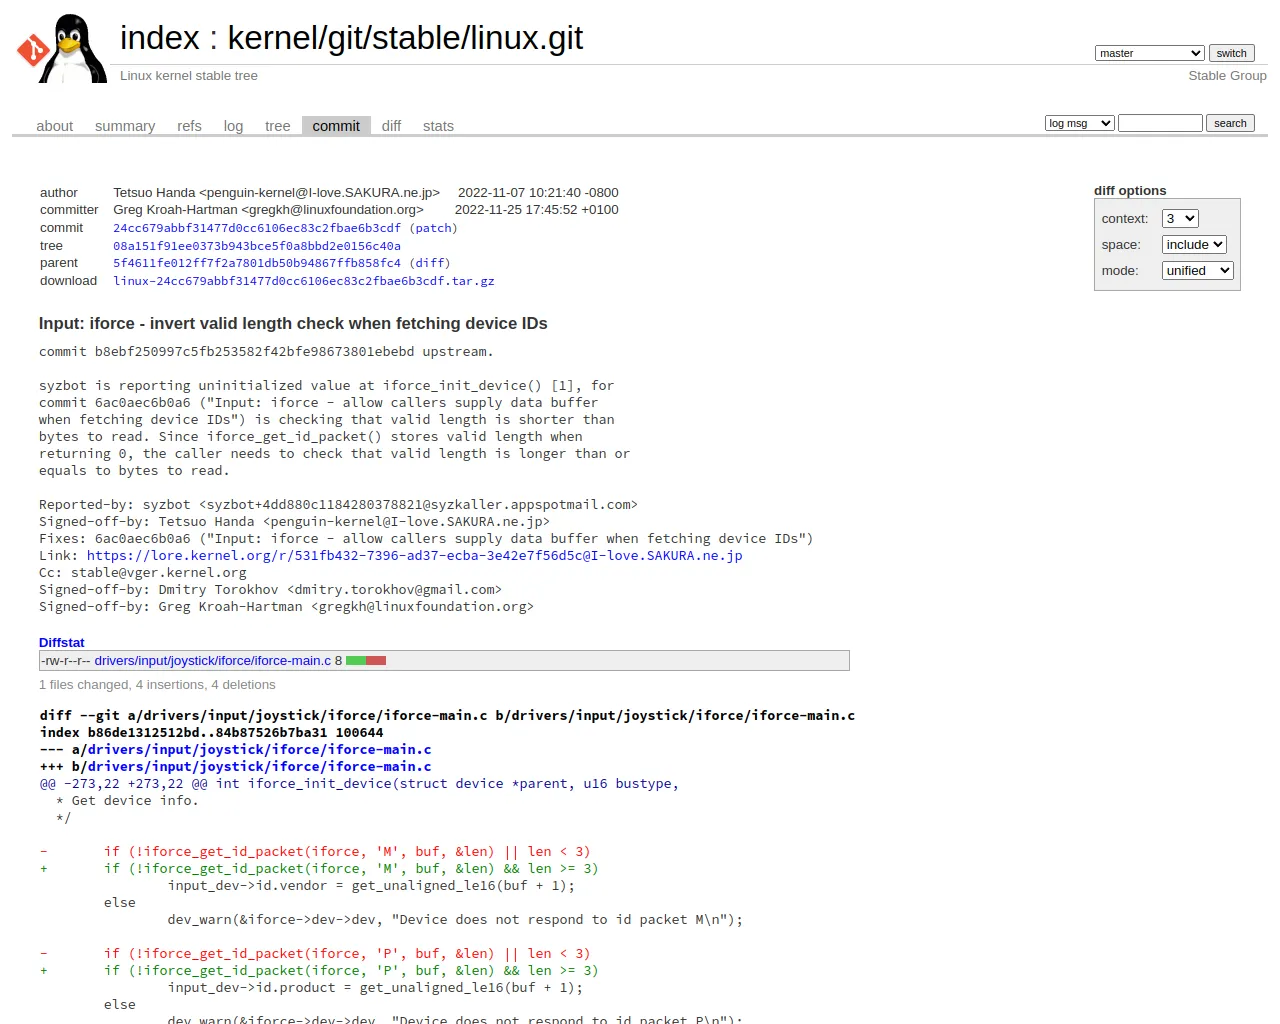The width and height of the screenshot is (1280, 1024).
Task: Click the Diffstat link
Action: click(x=62, y=643)
